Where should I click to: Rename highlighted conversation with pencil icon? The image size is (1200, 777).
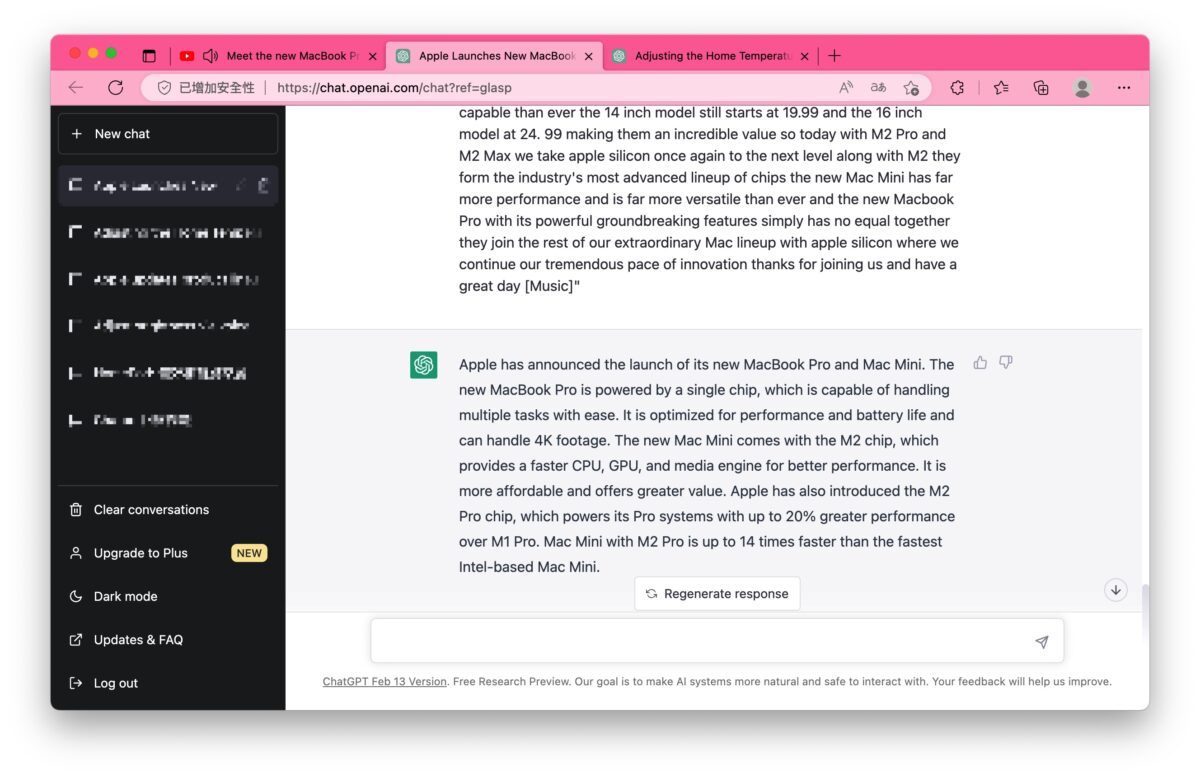[240, 186]
